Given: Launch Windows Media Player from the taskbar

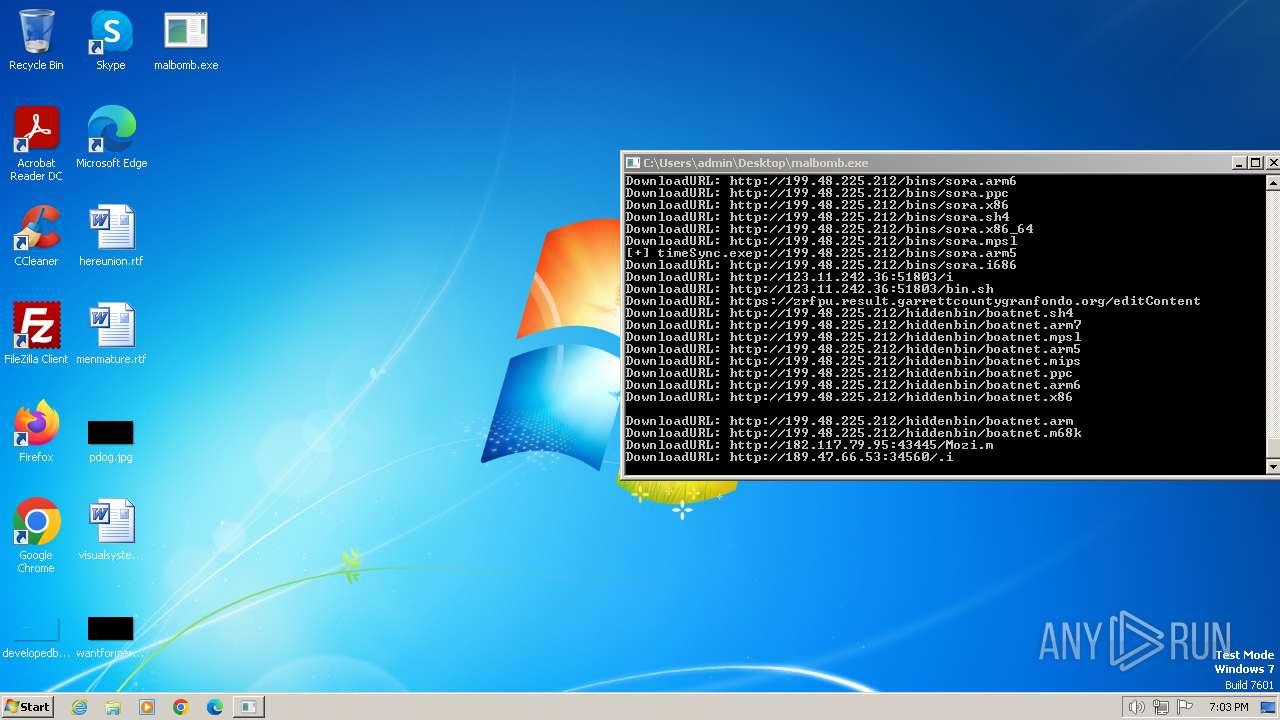Looking at the screenshot, I should [147, 707].
